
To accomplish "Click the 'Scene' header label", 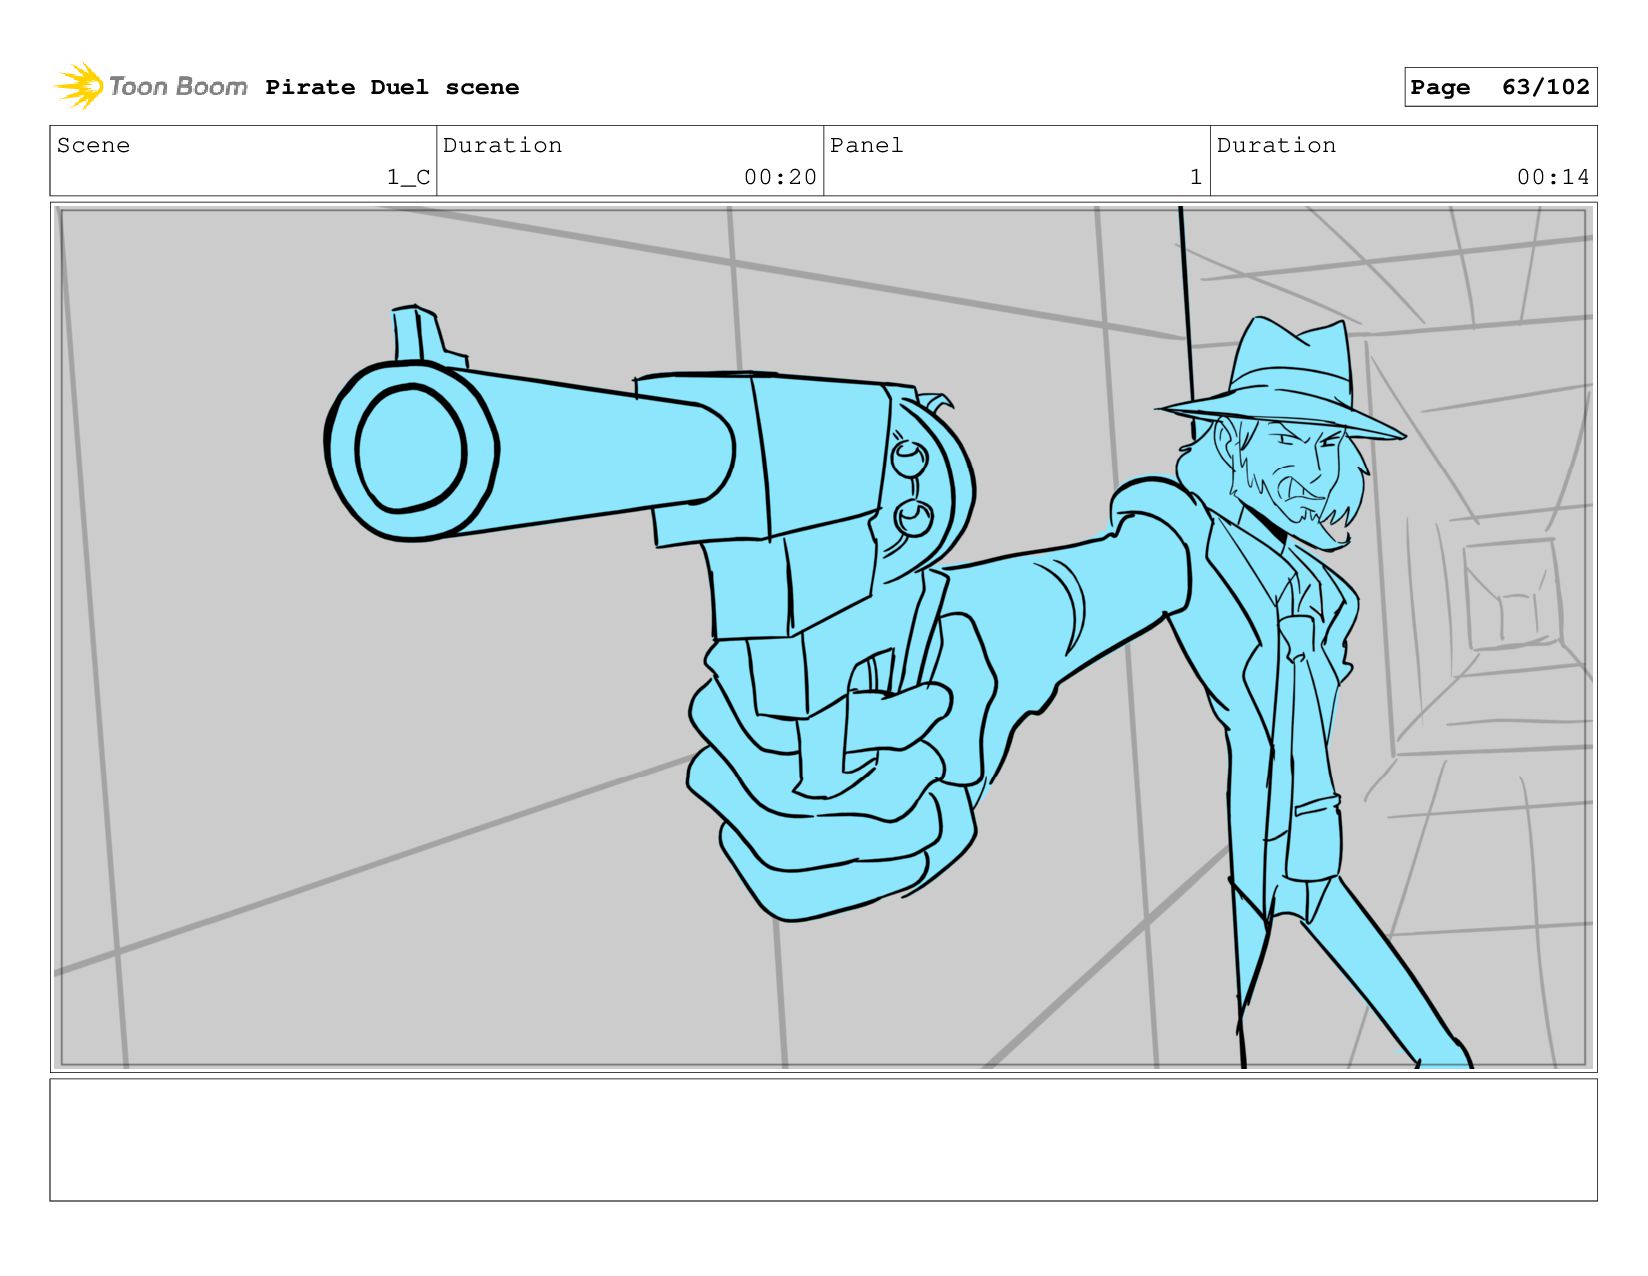I will 93,145.
